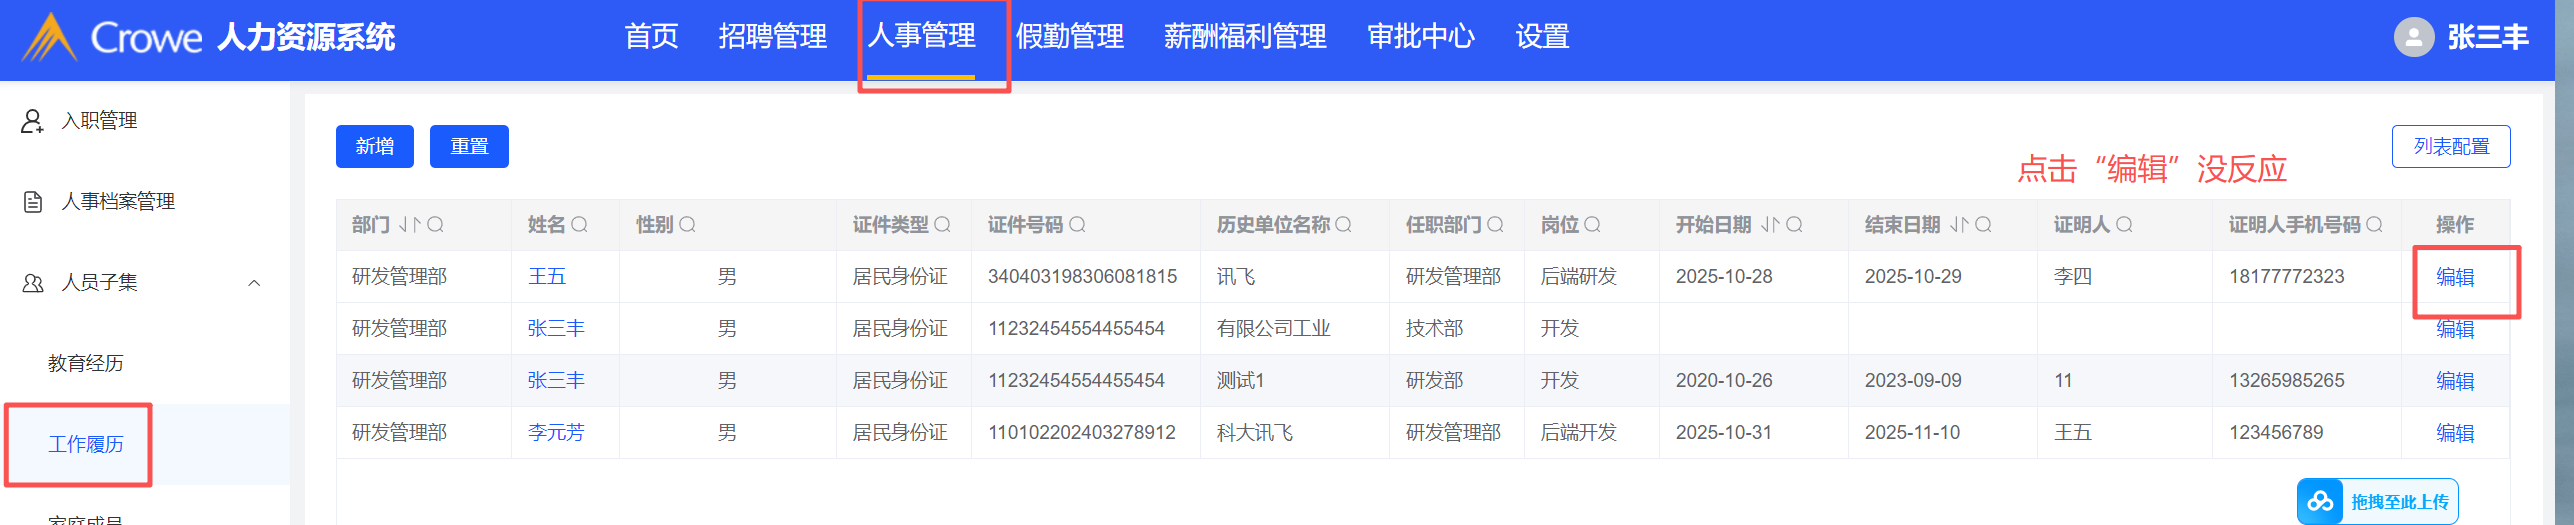Click phone number 13265985265

[2286, 381]
